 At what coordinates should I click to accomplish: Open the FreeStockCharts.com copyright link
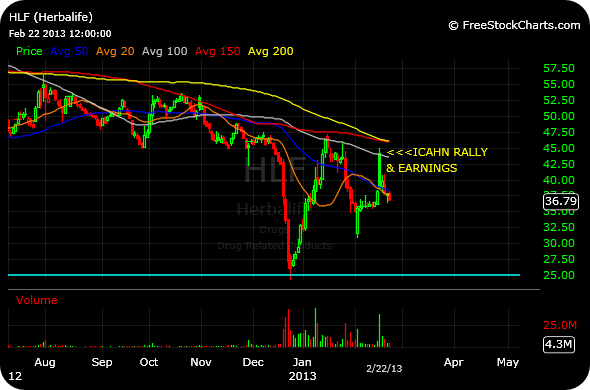pyautogui.click(x=514, y=25)
